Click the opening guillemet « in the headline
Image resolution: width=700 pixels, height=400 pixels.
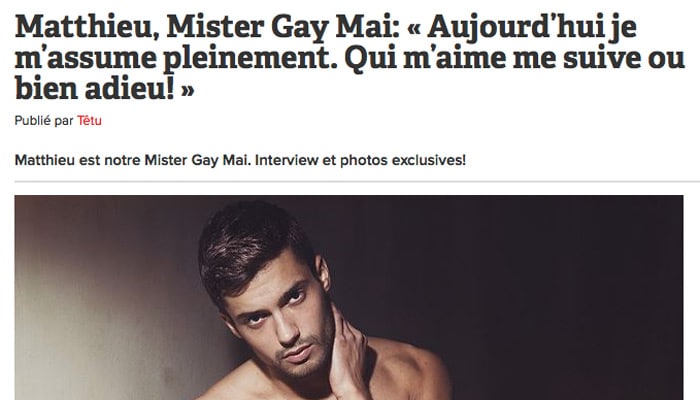click(414, 28)
